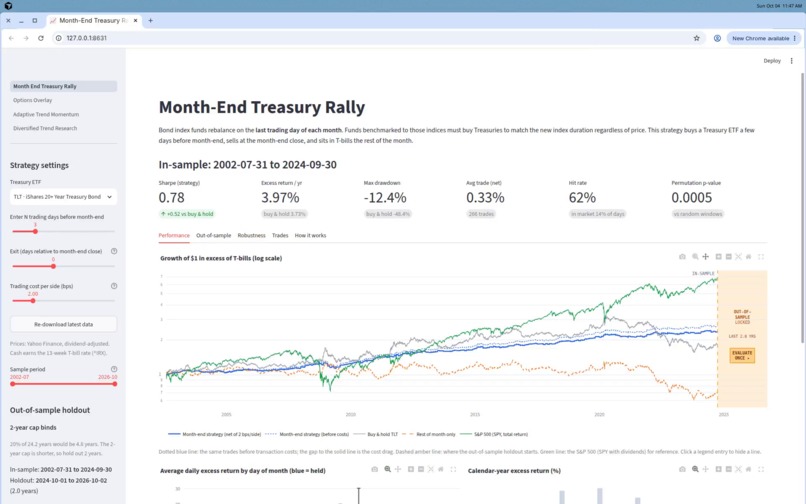Zoom in on the growth chart
Image resolution: width=806 pixels, height=504 pixels.
pyautogui.click(x=719, y=257)
